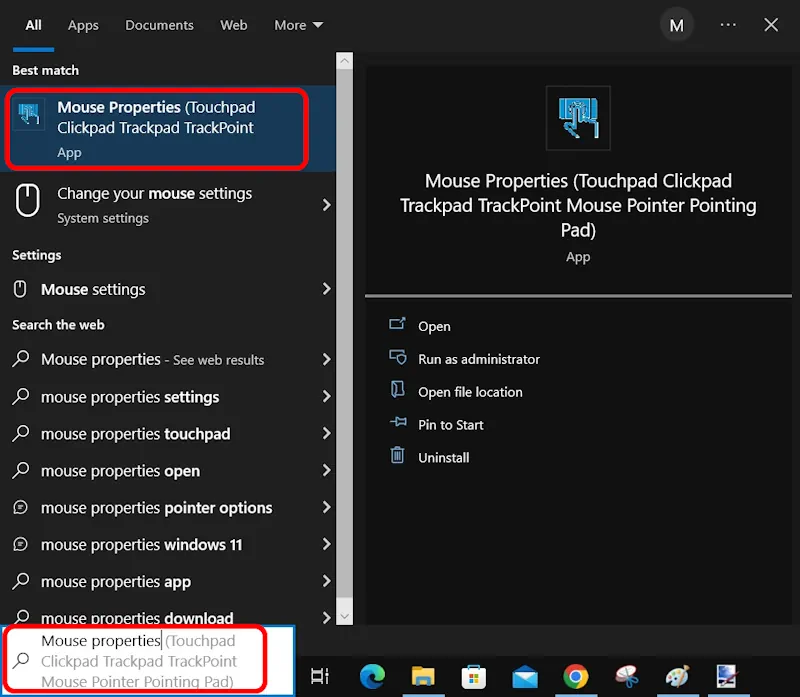Open Microsoft Store from the taskbar
The width and height of the screenshot is (800, 697).
[x=473, y=677]
